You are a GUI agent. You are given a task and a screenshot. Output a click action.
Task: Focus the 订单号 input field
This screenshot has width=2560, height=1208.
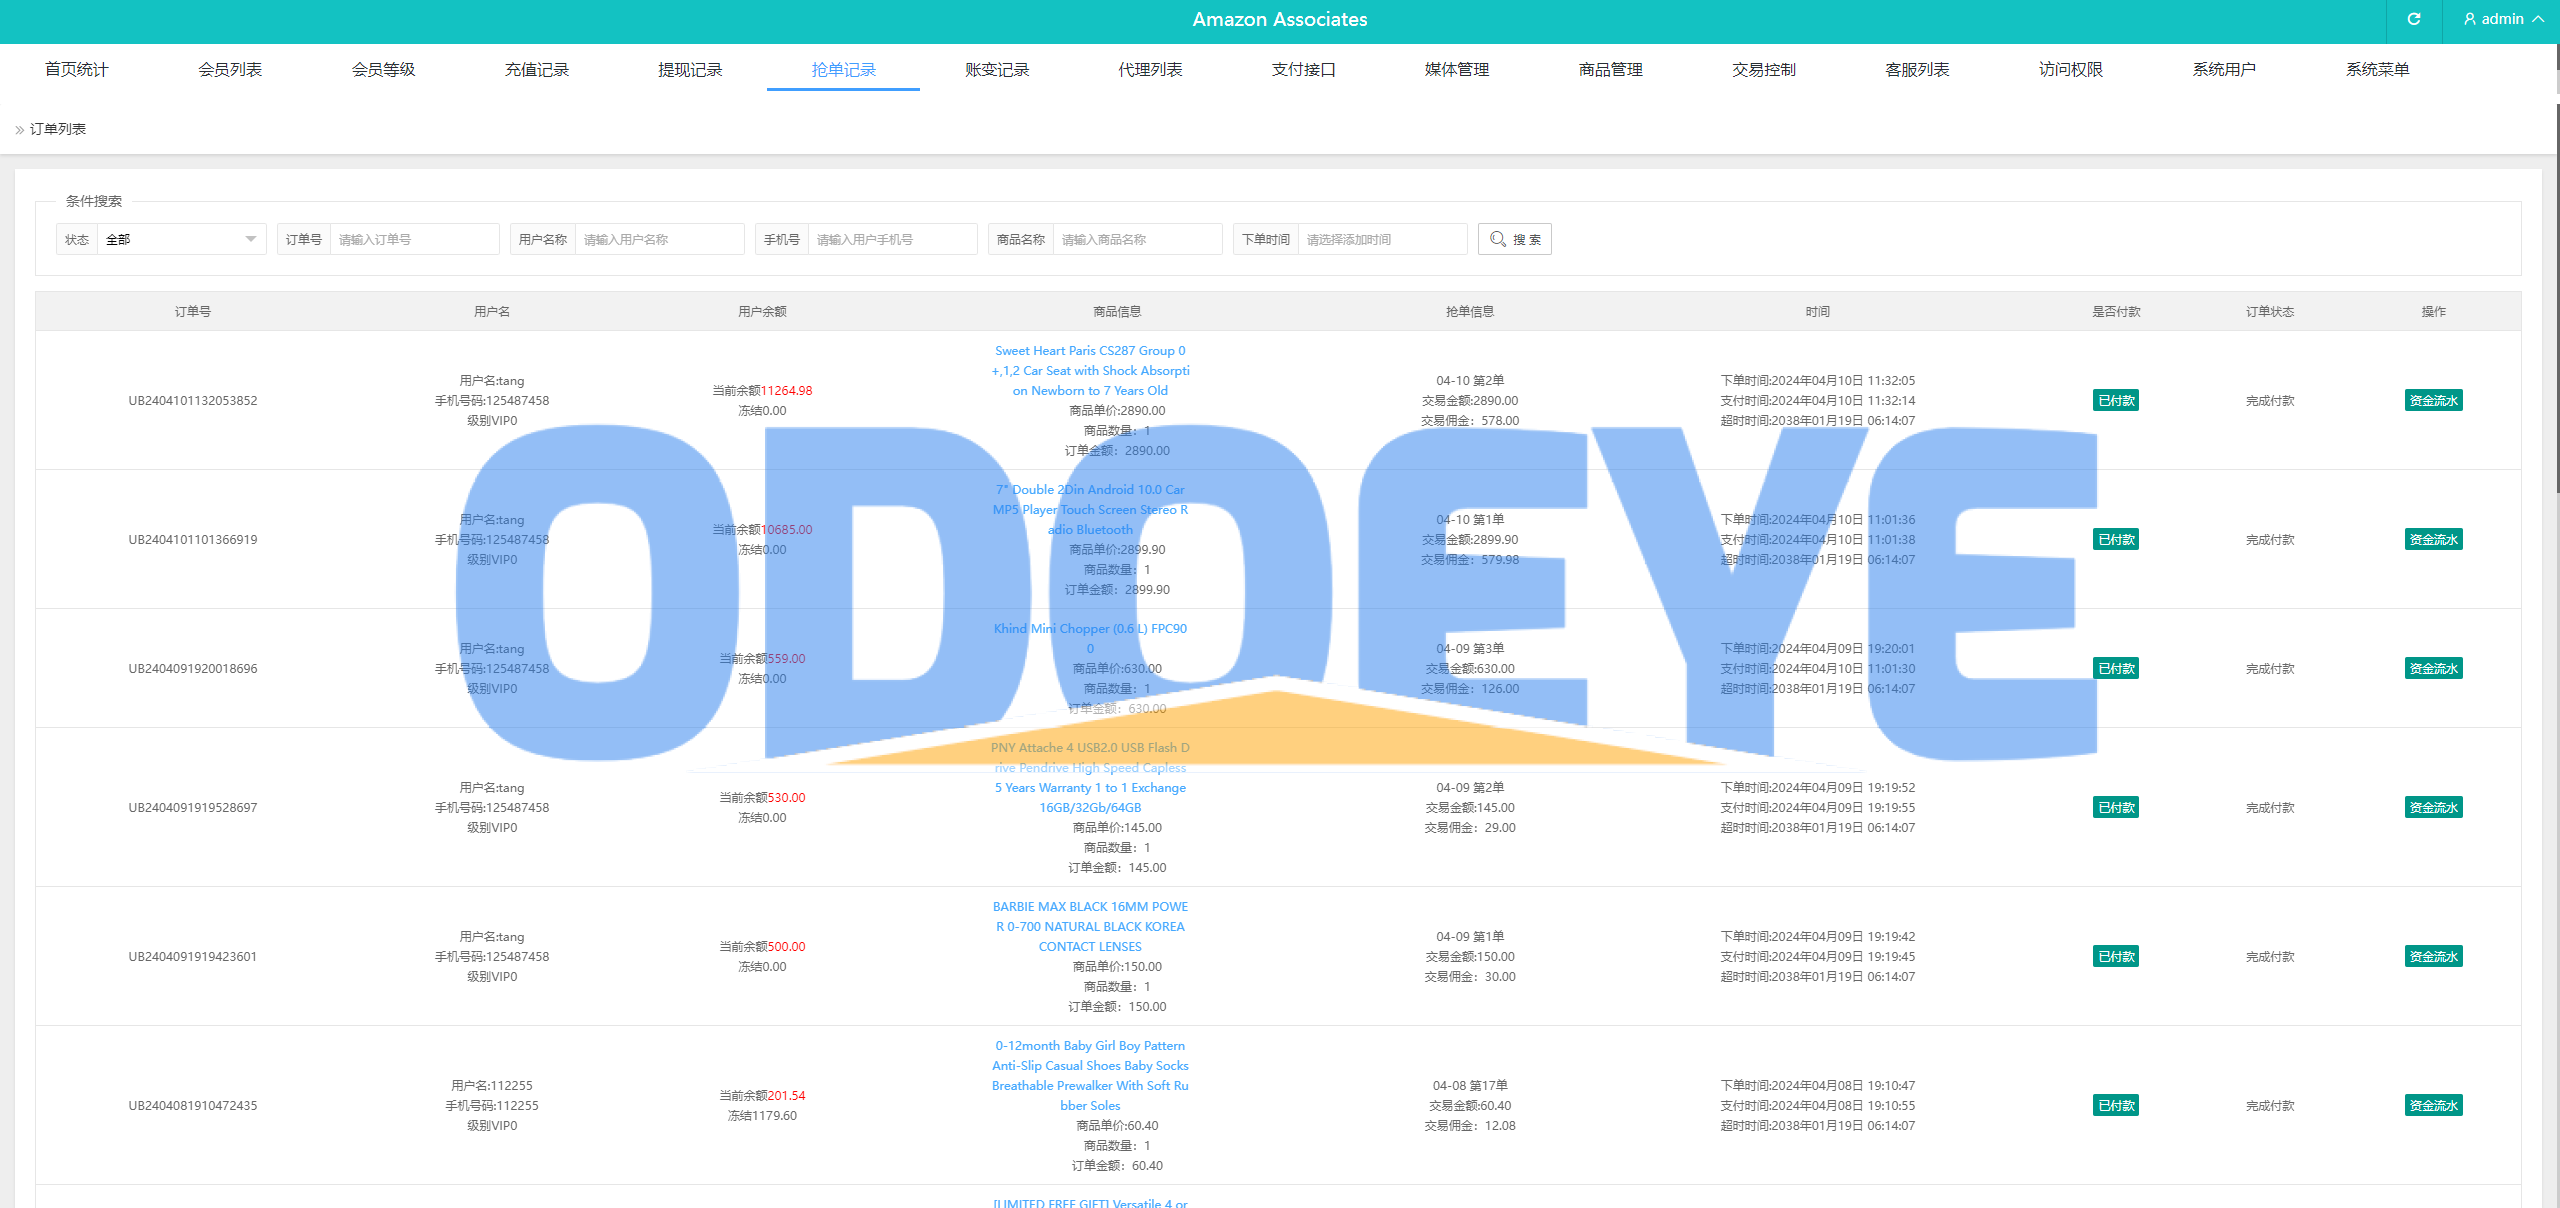coord(414,239)
